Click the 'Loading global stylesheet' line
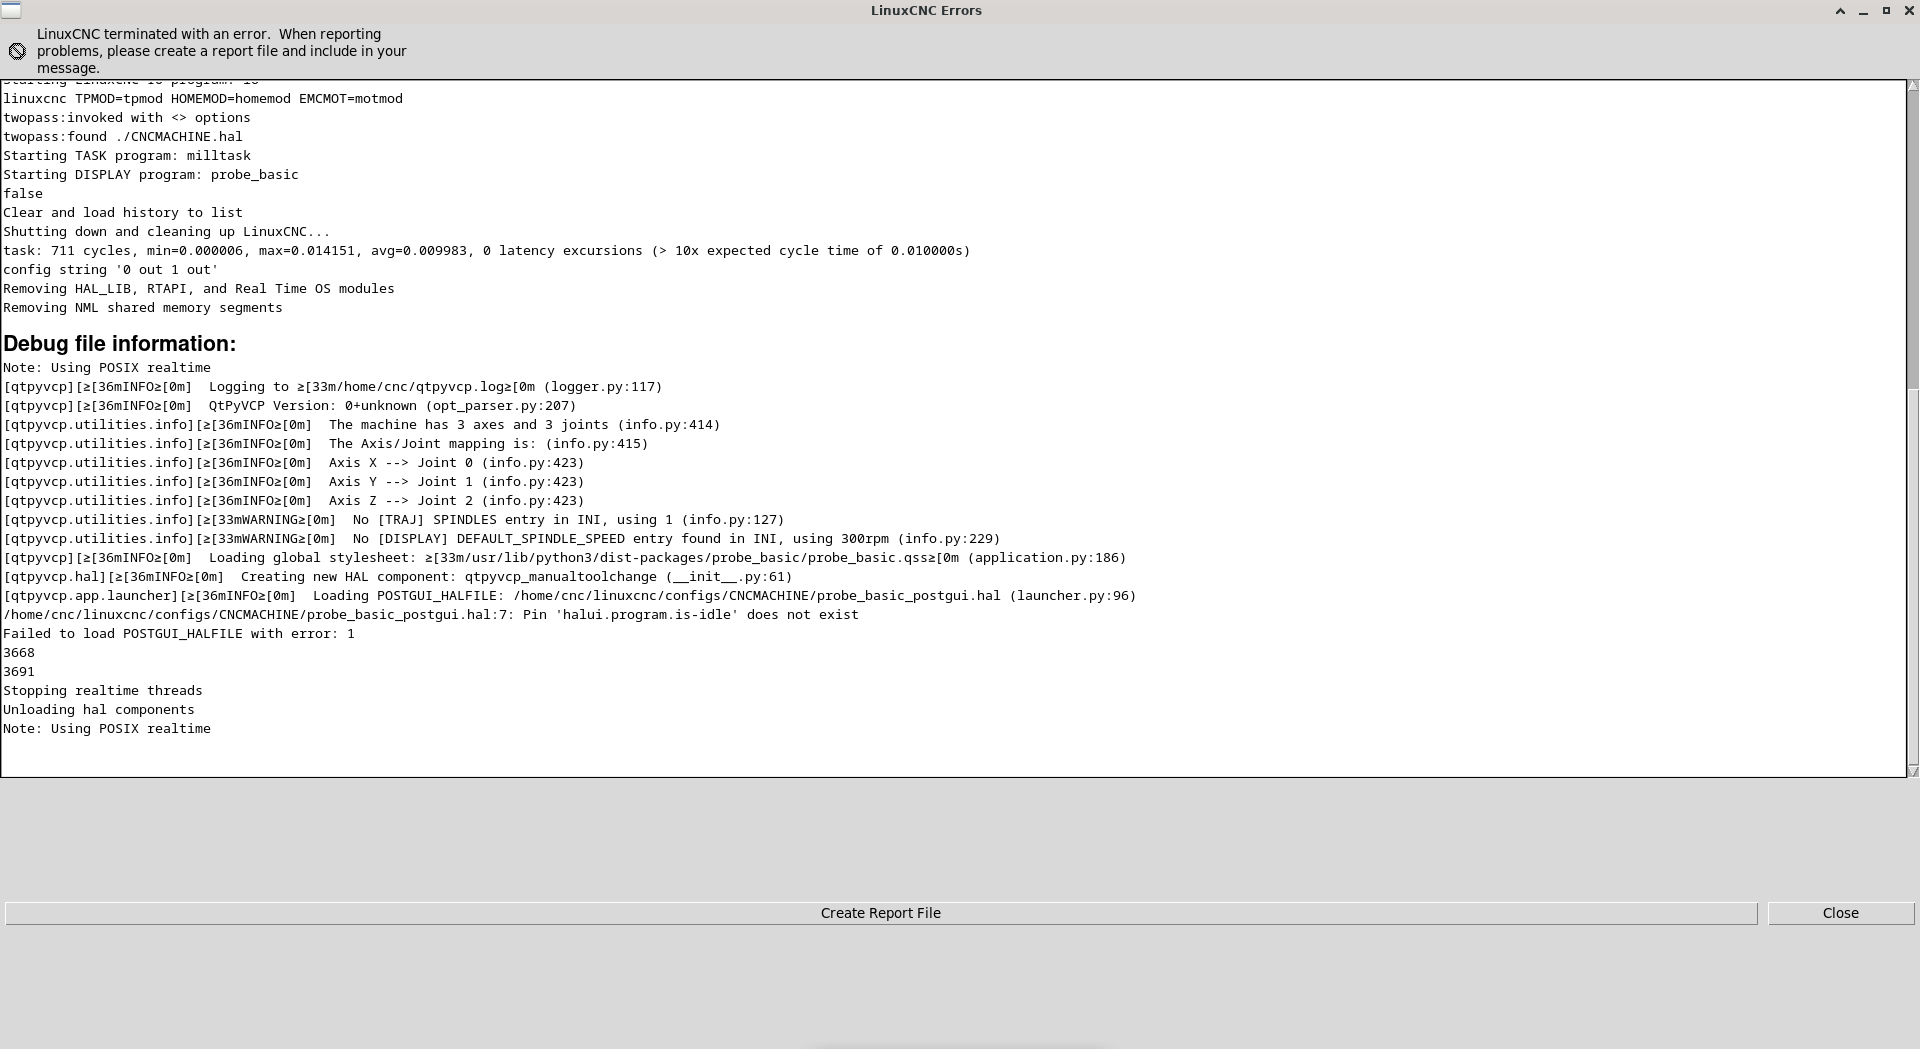Viewport: 1920px width, 1049px height. point(565,558)
